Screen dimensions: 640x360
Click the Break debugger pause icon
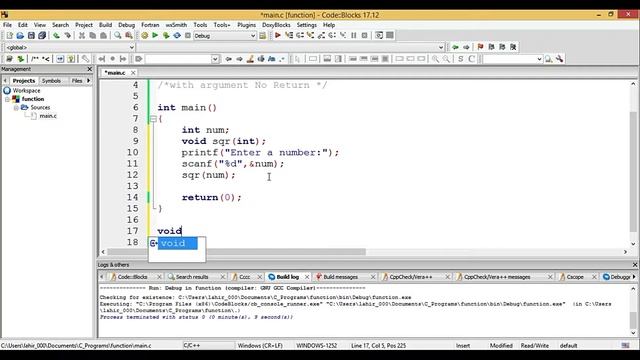pos(353,36)
